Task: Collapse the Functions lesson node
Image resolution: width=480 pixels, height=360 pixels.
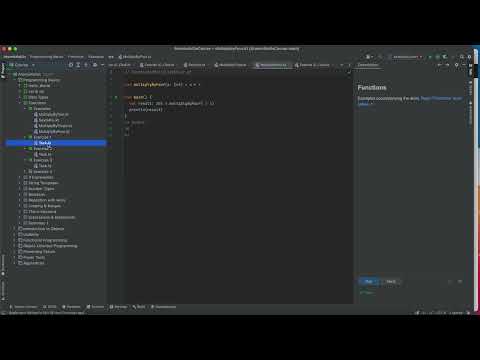Action: 20,103
